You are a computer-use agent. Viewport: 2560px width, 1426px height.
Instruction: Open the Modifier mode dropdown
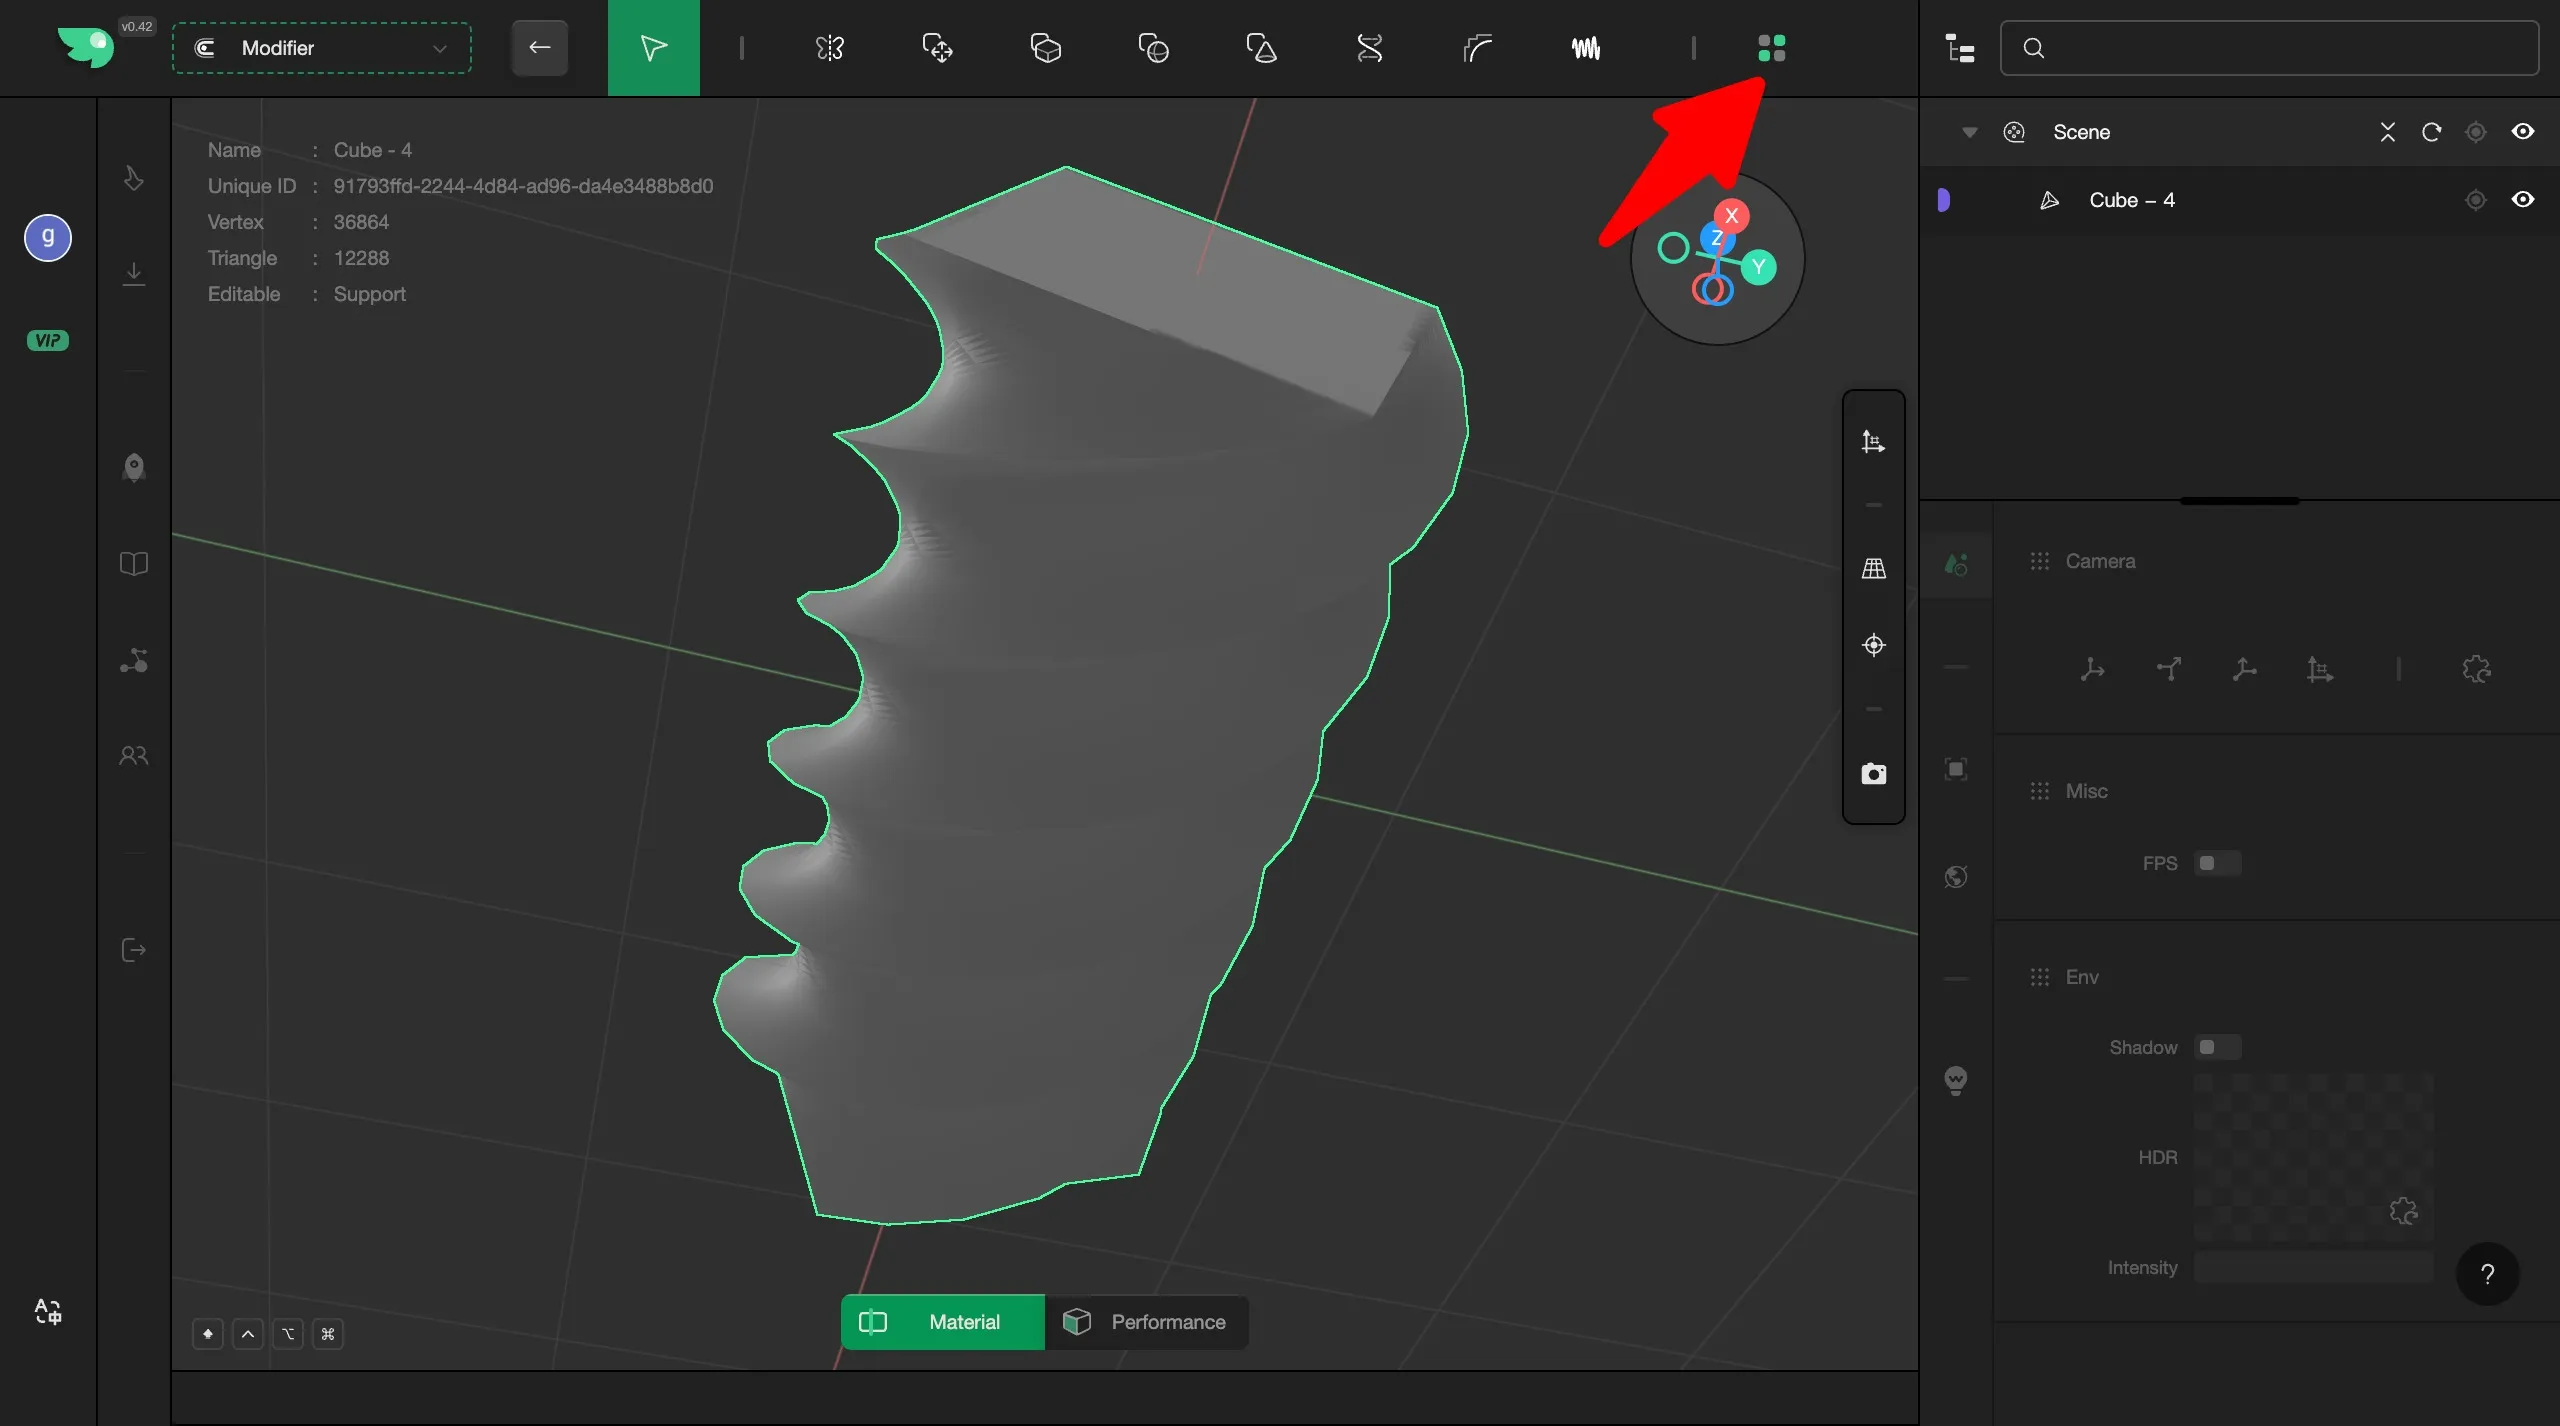click(x=322, y=48)
